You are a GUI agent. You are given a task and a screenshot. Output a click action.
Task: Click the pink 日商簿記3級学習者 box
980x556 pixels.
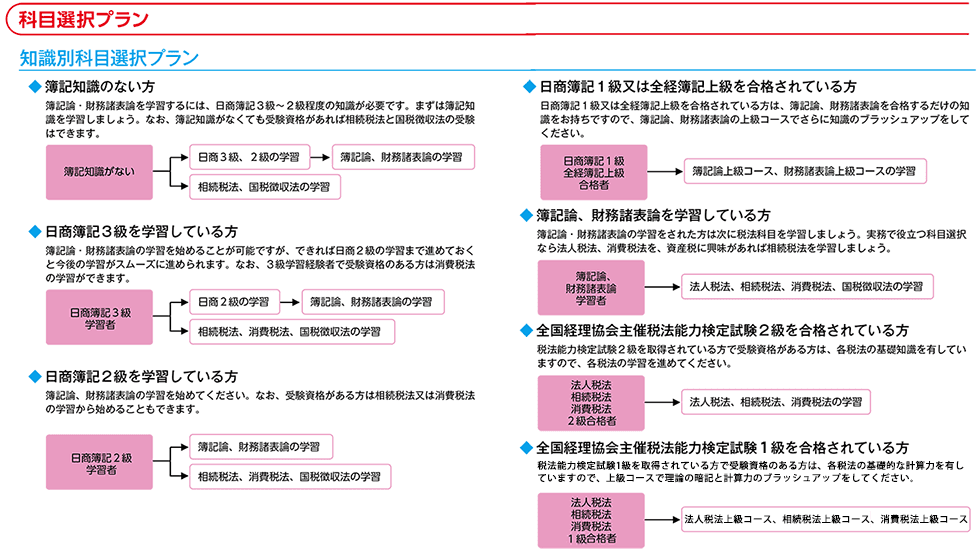pos(100,317)
